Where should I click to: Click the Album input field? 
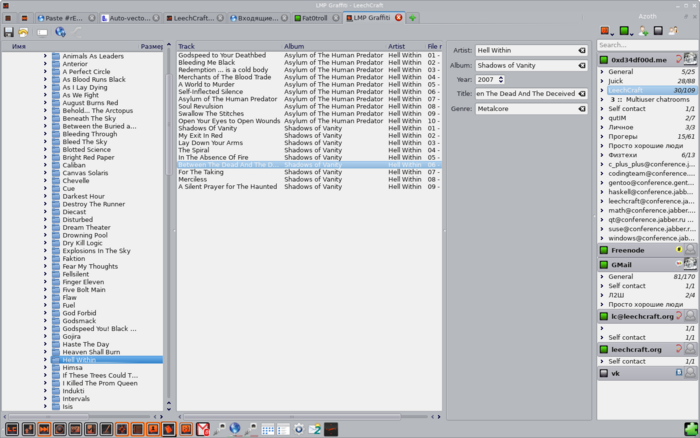[x=531, y=65]
